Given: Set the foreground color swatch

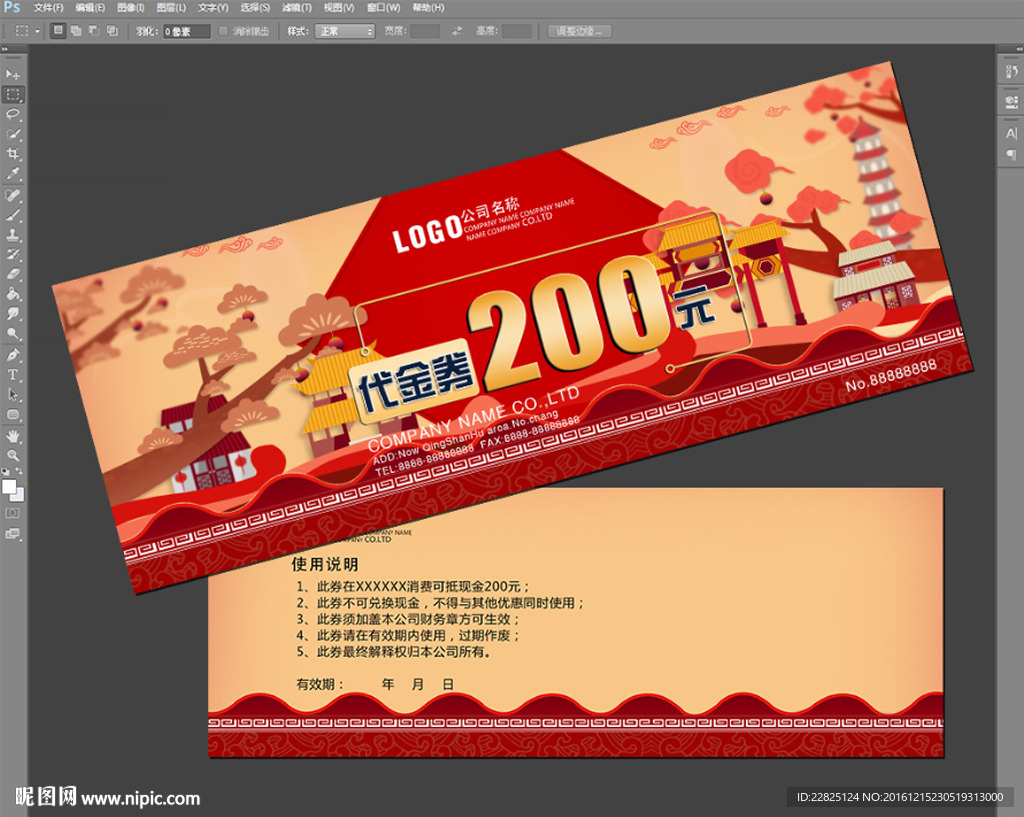Looking at the screenshot, I should click(x=8, y=487).
